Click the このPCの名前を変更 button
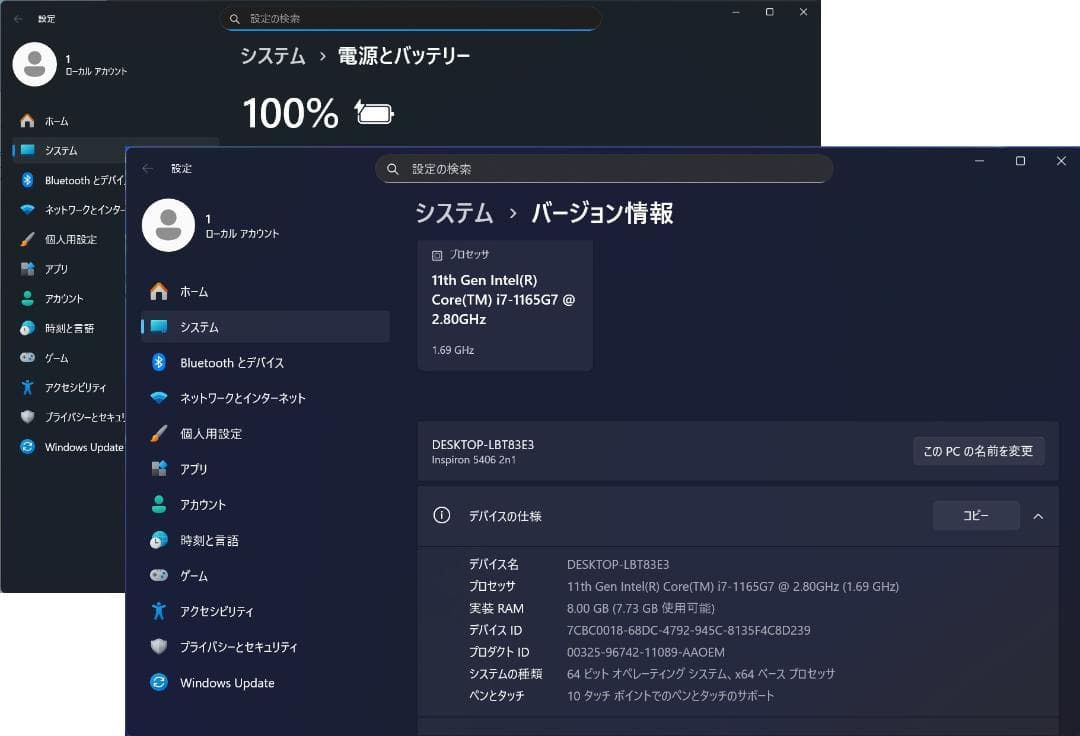Screen dimensions: 1080x736 (x=978, y=451)
